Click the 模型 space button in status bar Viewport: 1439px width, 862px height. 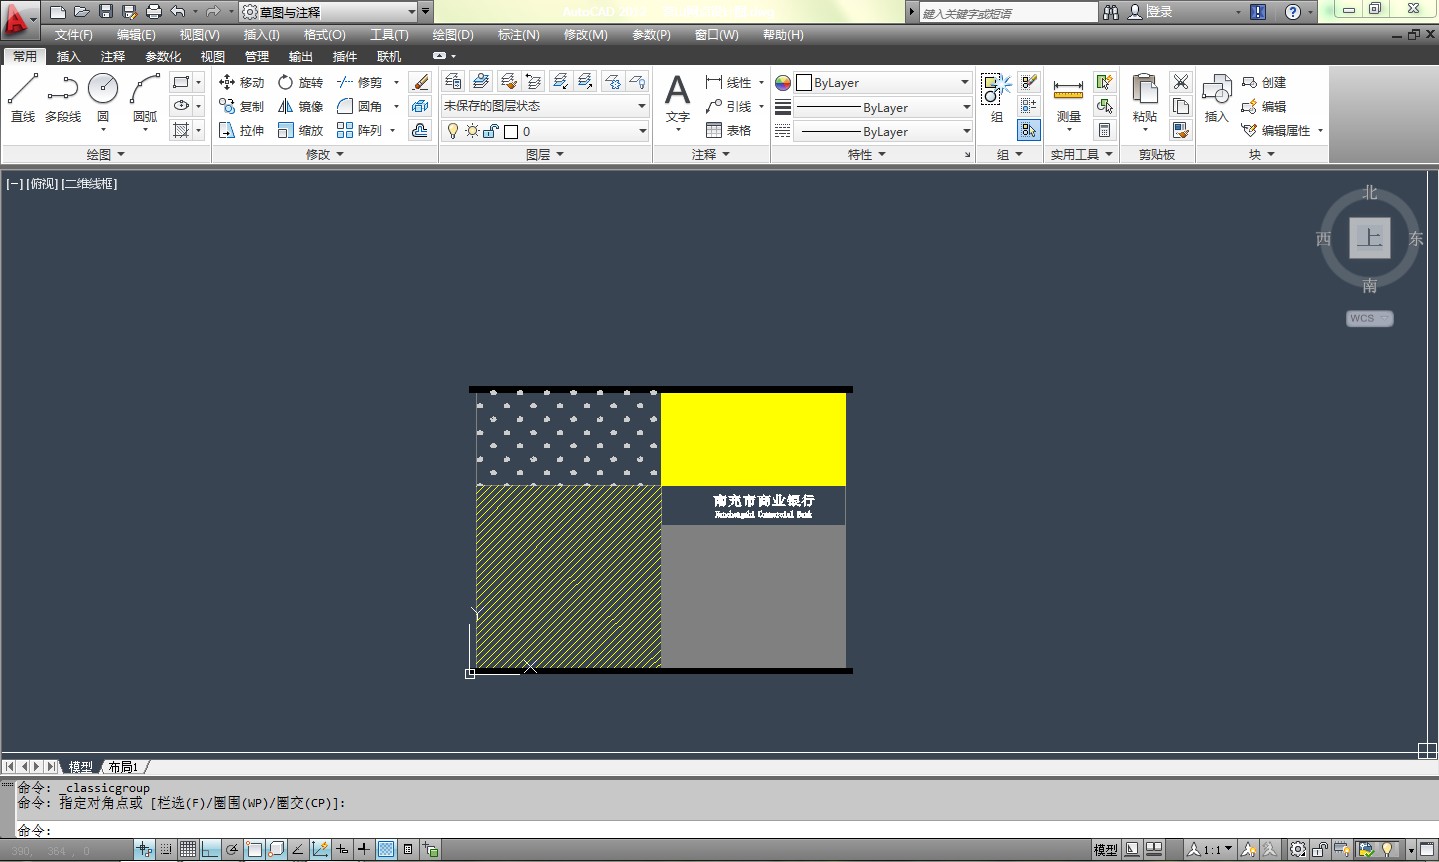pyautogui.click(x=1105, y=850)
